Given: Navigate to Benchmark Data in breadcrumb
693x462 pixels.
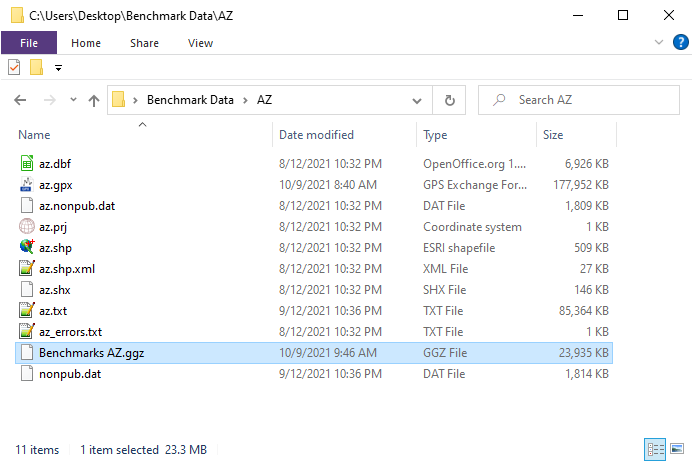Looking at the screenshot, I should [x=190, y=100].
